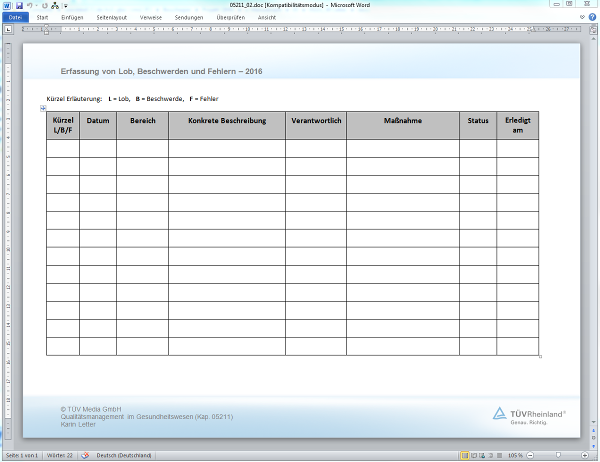Click the table move handle icon
Image resolution: width=600 pixels, height=462 pixels.
click(x=43, y=108)
